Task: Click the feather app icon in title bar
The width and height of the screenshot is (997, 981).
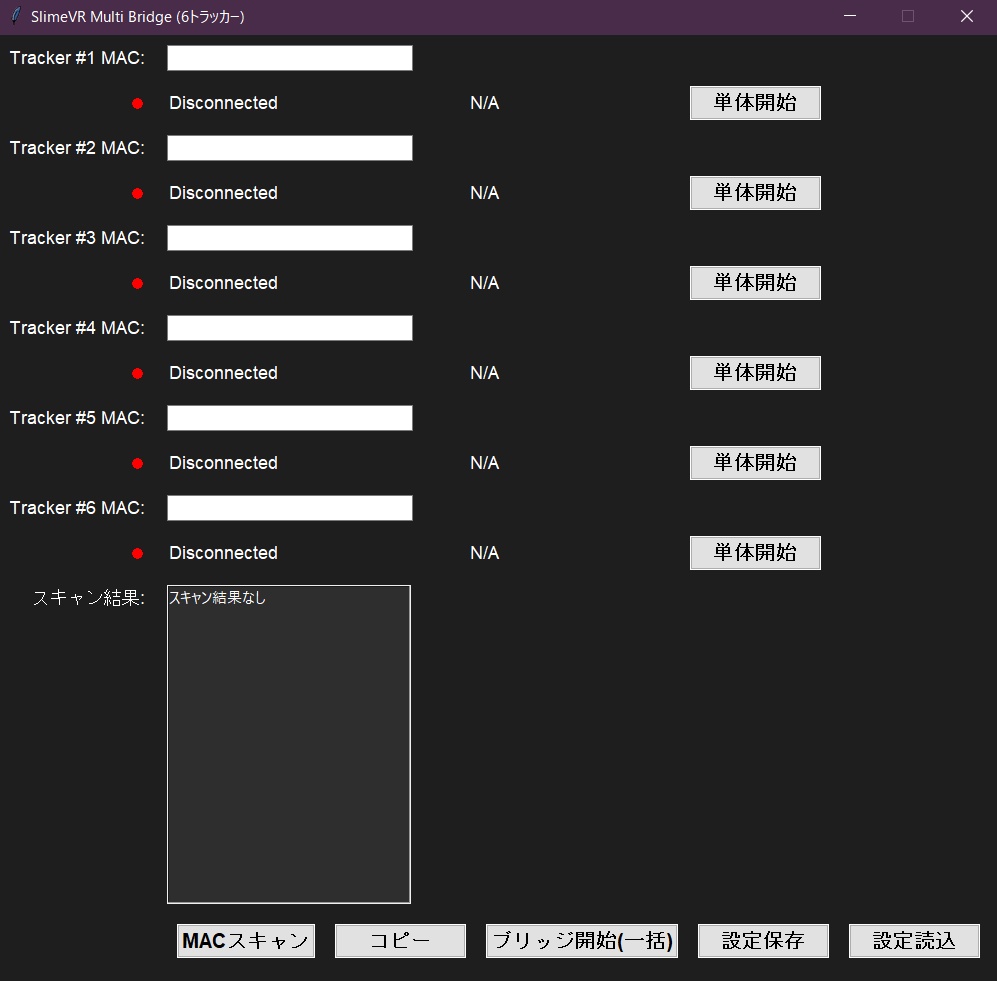Action: [16, 16]
